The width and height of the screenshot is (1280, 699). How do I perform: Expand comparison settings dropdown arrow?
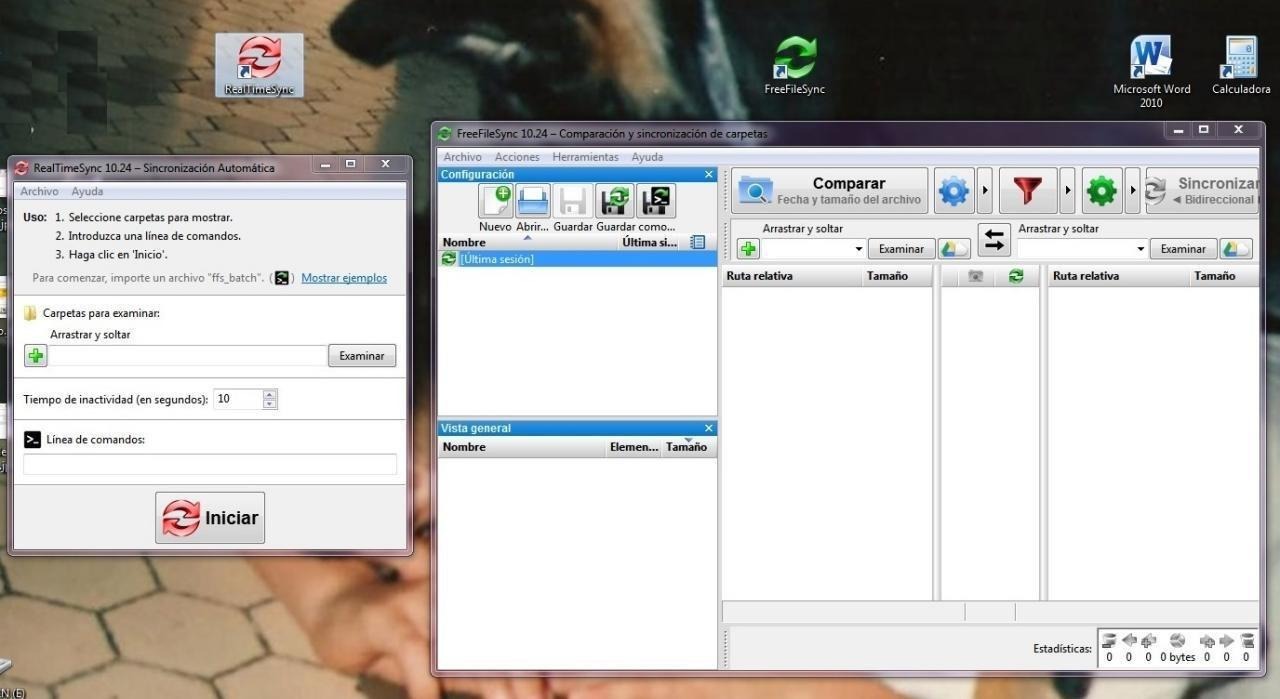click(985, 191)
